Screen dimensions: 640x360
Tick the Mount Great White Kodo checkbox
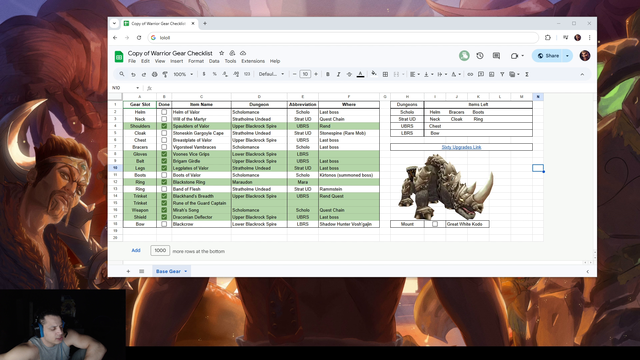(435, 224)
